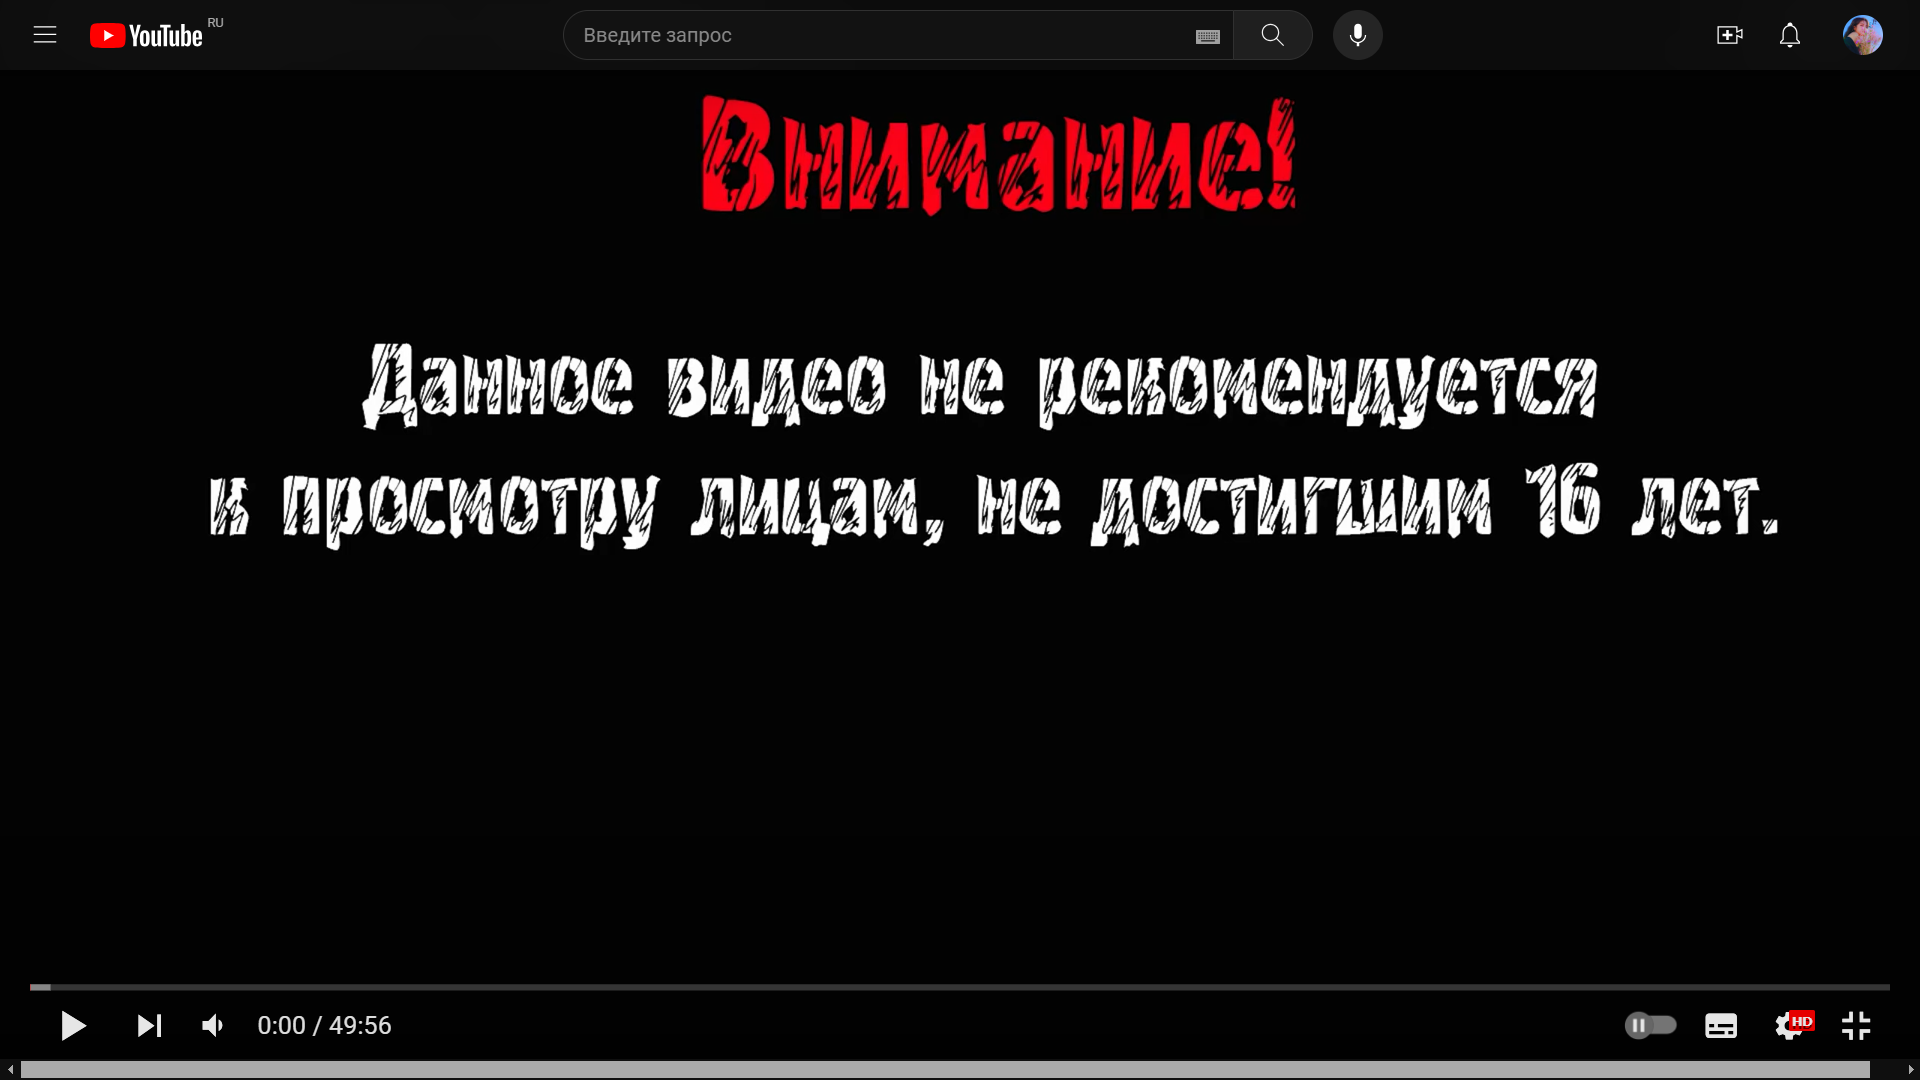This screenshot has height=1080, width=1920.
Task: Click the video progress bar
Action: coord(960,987)
